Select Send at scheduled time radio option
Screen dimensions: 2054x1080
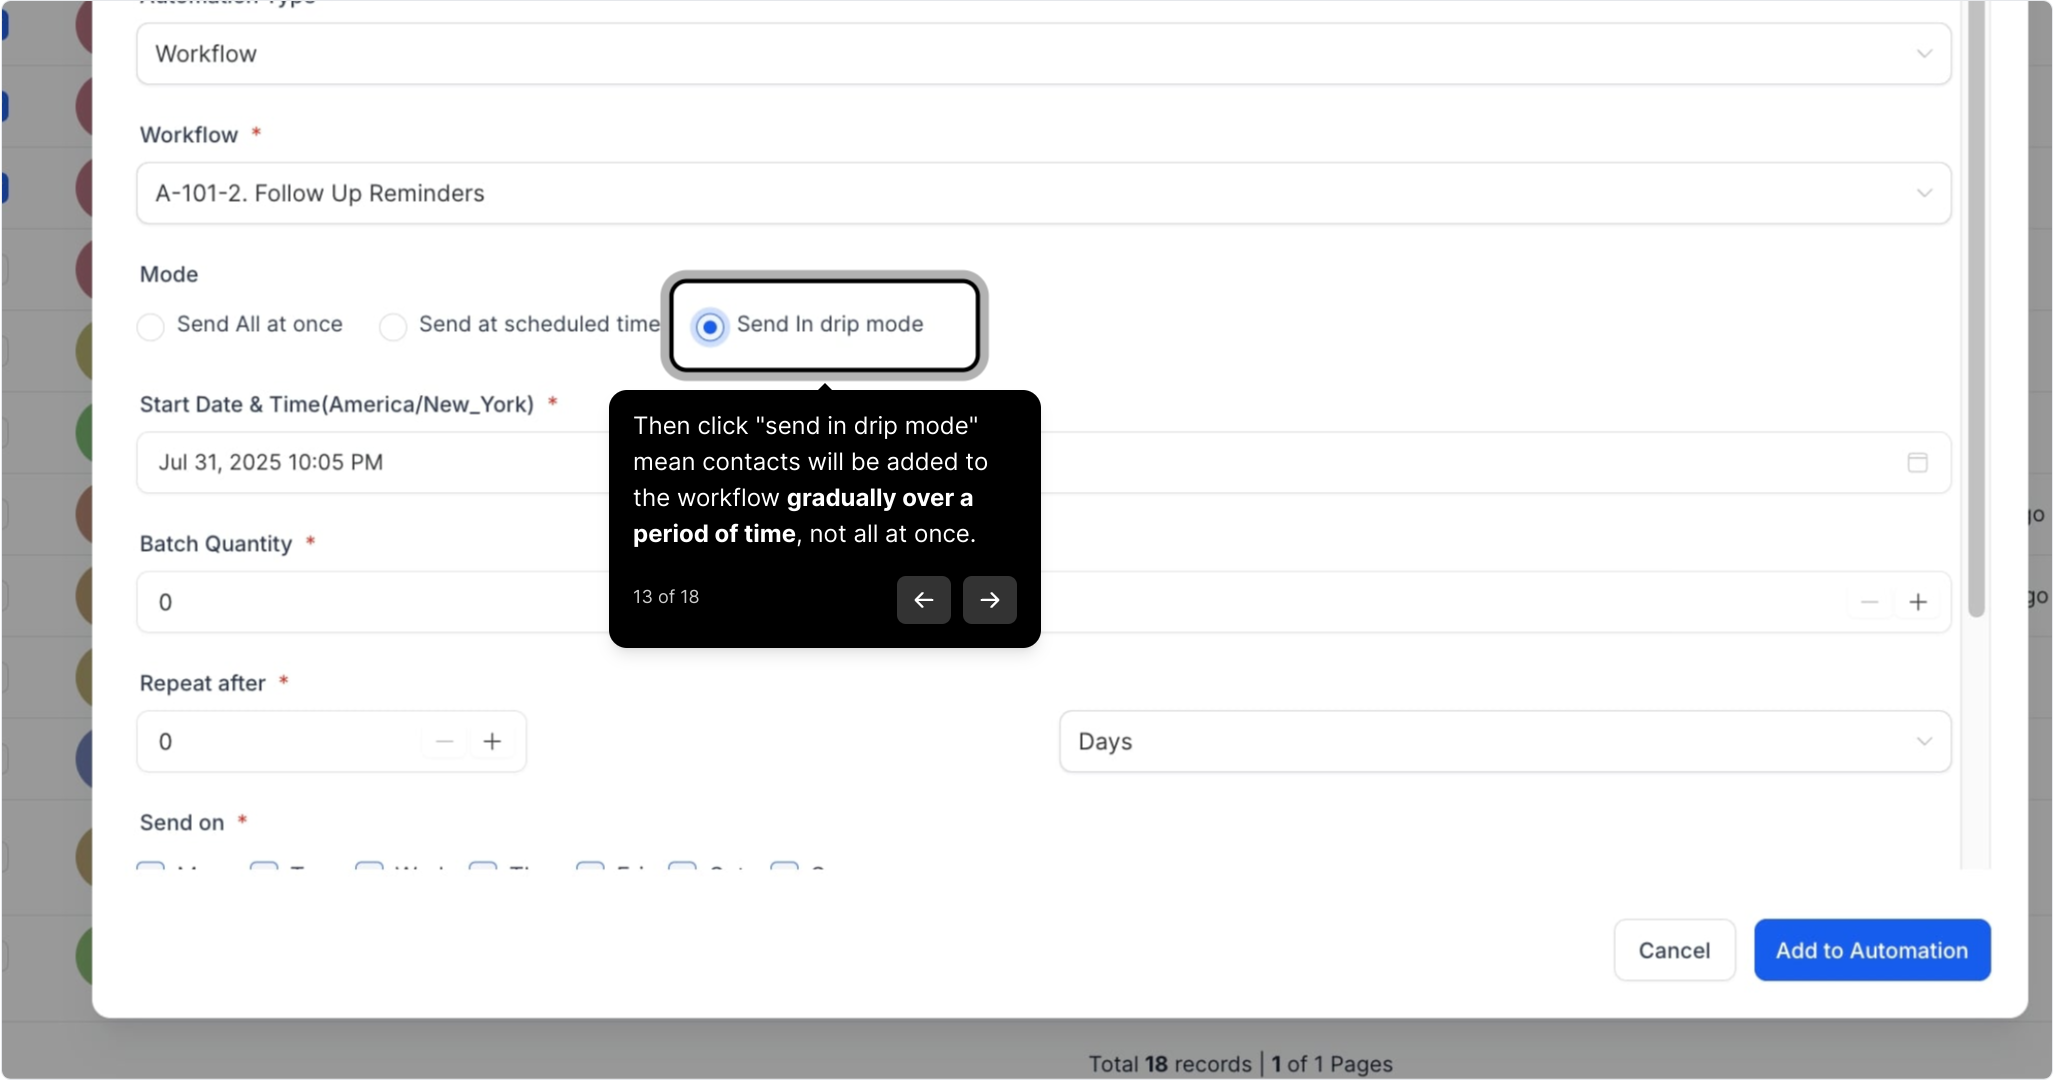click(x=393, y=326)
